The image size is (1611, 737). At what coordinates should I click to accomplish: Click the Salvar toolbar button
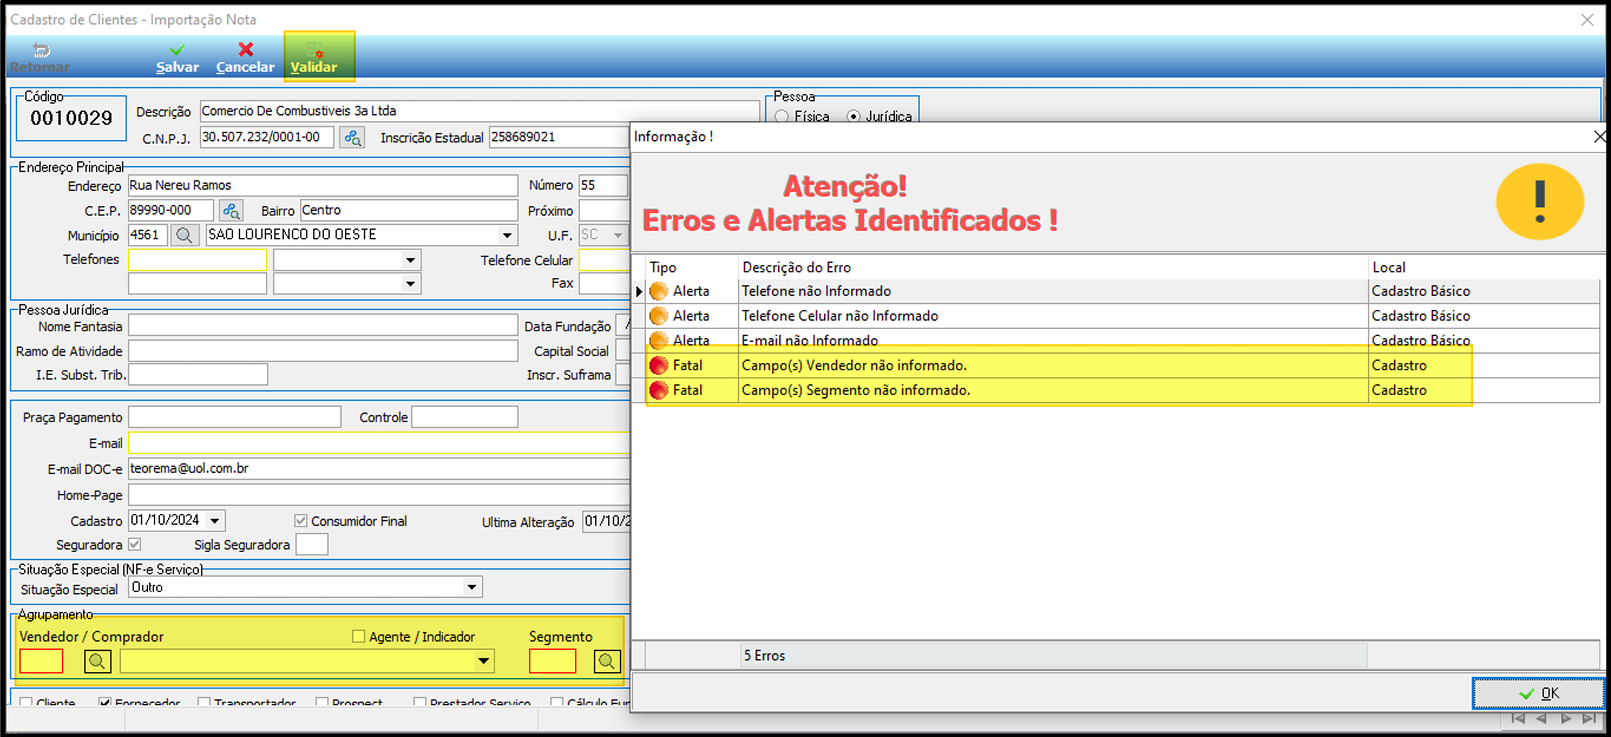pos(177,58)
